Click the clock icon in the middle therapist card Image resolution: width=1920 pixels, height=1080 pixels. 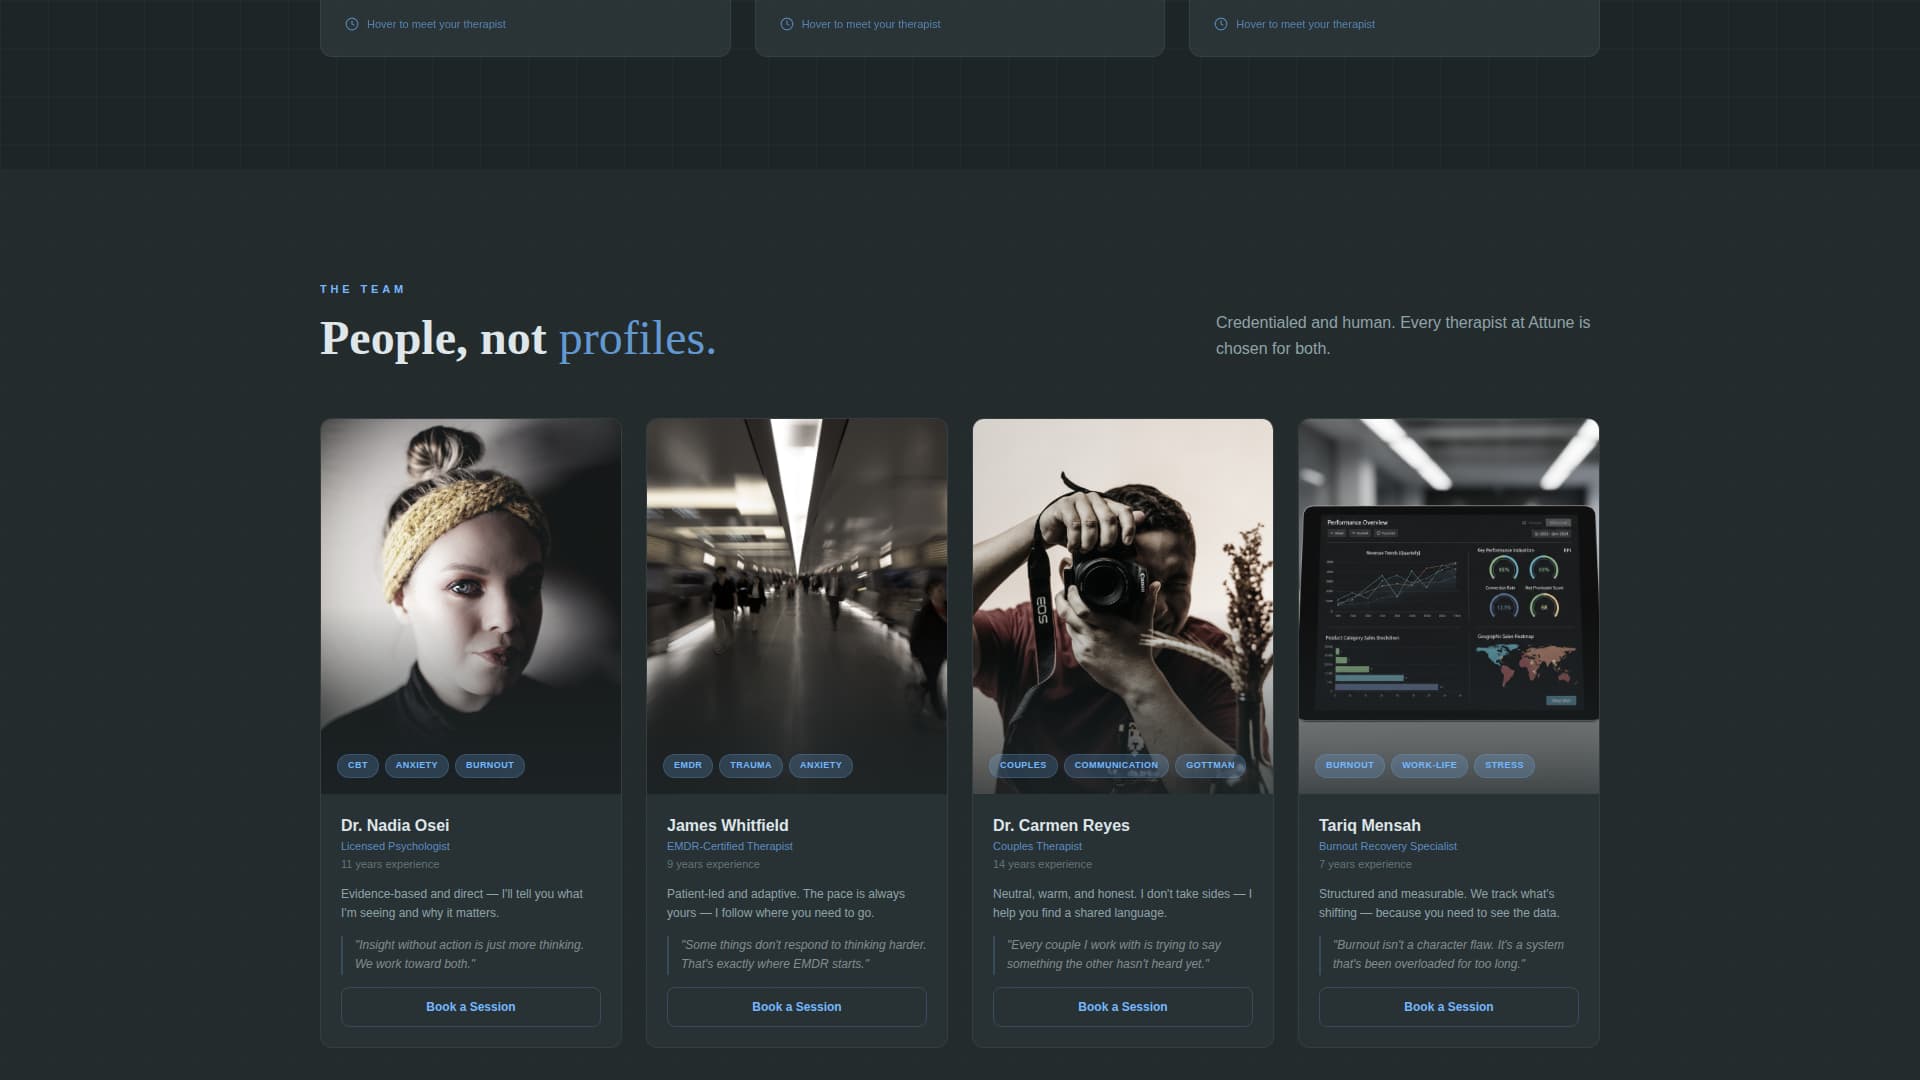[785, 23]
